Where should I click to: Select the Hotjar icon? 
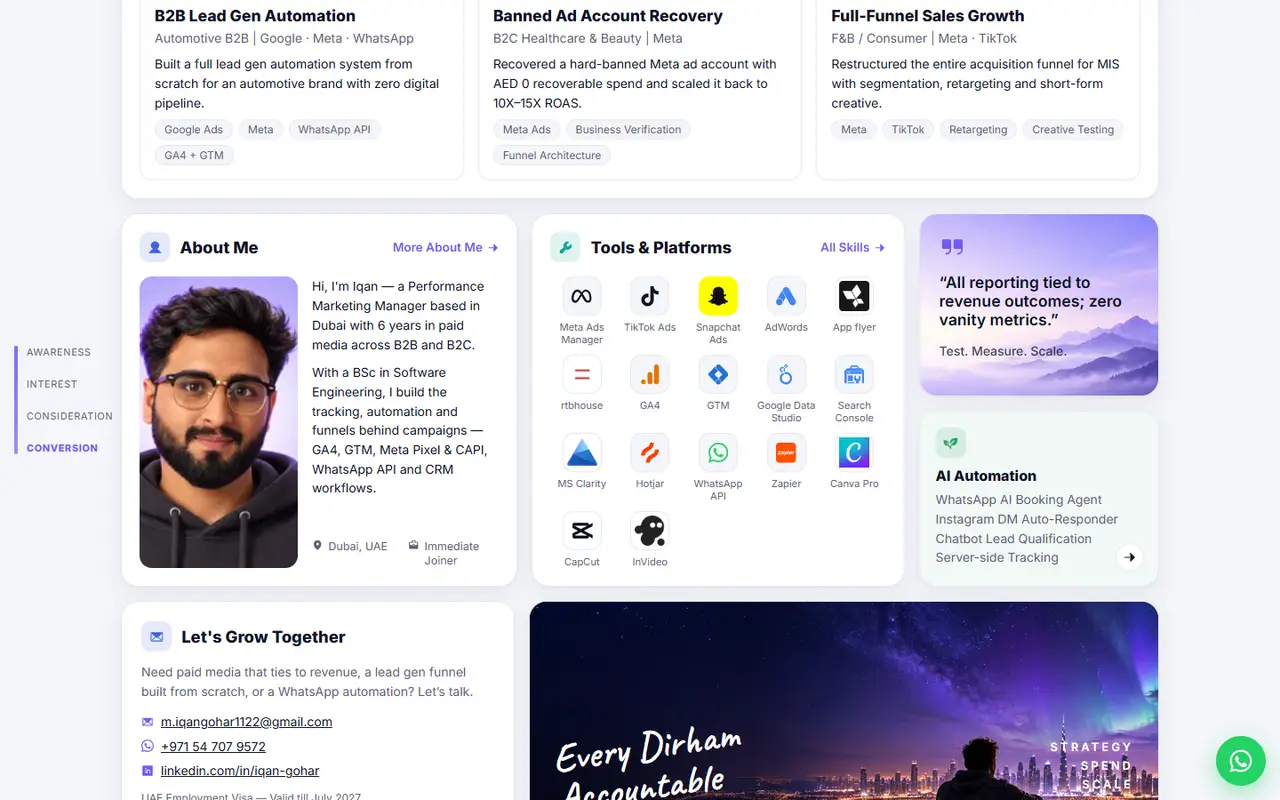tap(650, 452)
